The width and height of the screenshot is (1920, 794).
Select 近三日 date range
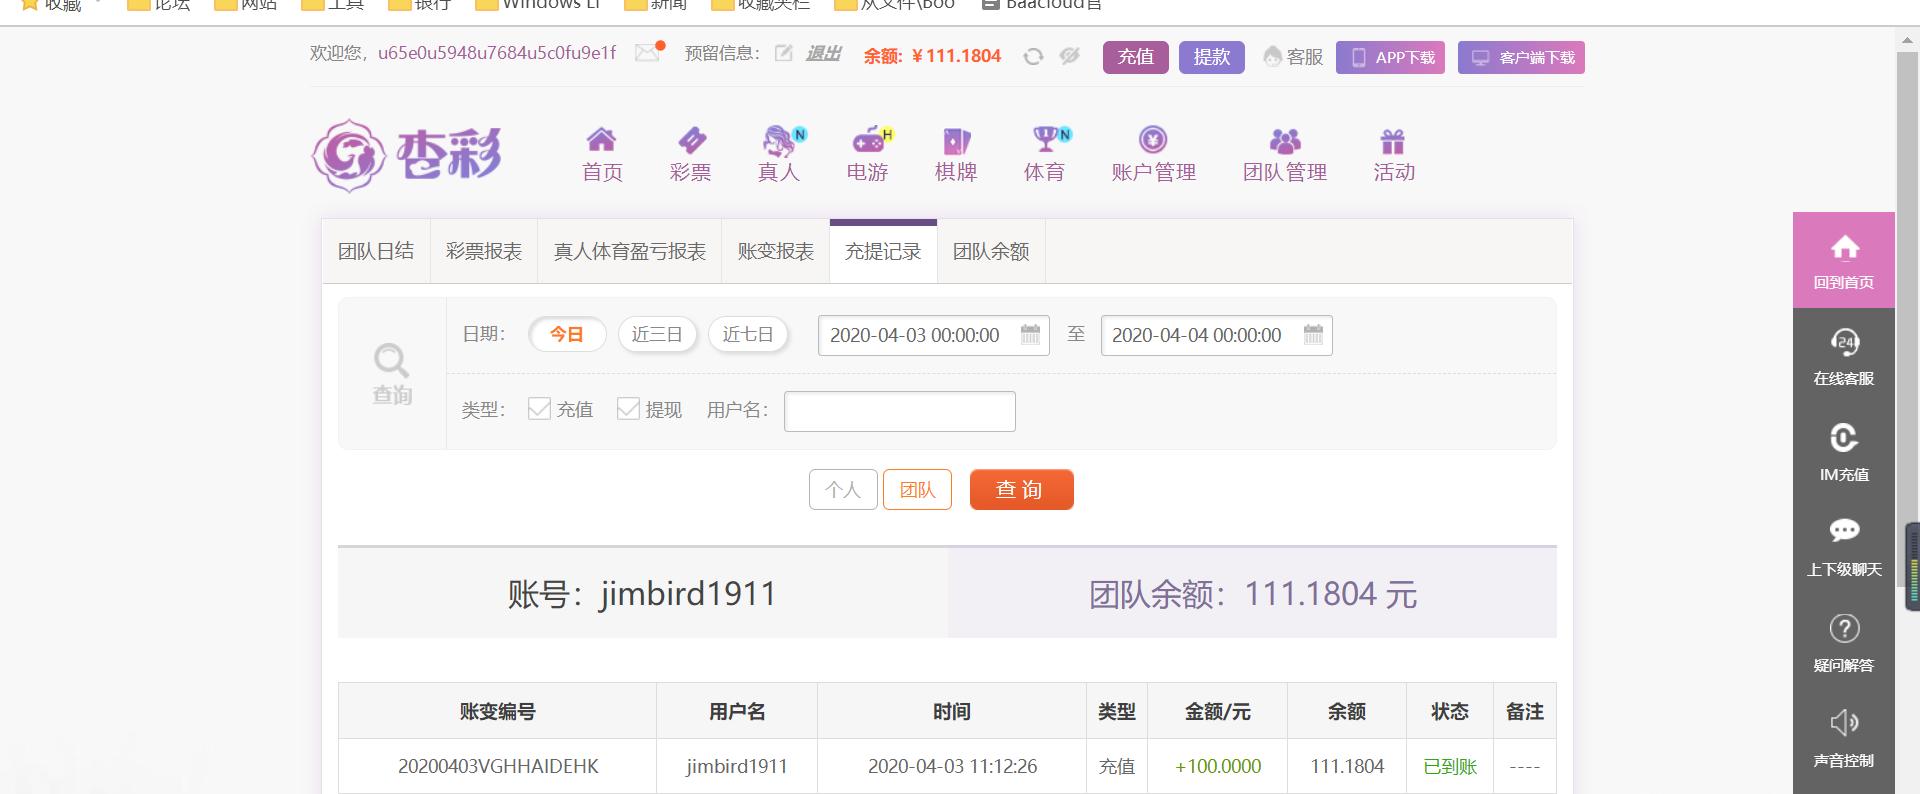click(657, 334)
